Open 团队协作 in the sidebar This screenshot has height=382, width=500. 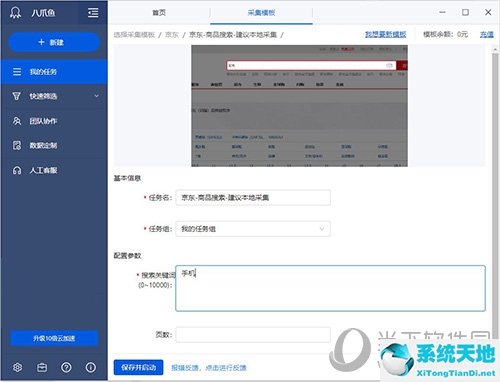pyautogui.click(x=54, y=121)
